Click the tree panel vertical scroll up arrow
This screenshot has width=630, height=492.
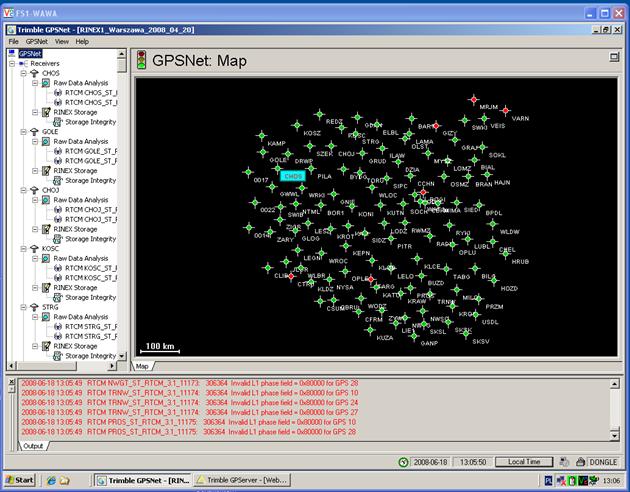122,54
